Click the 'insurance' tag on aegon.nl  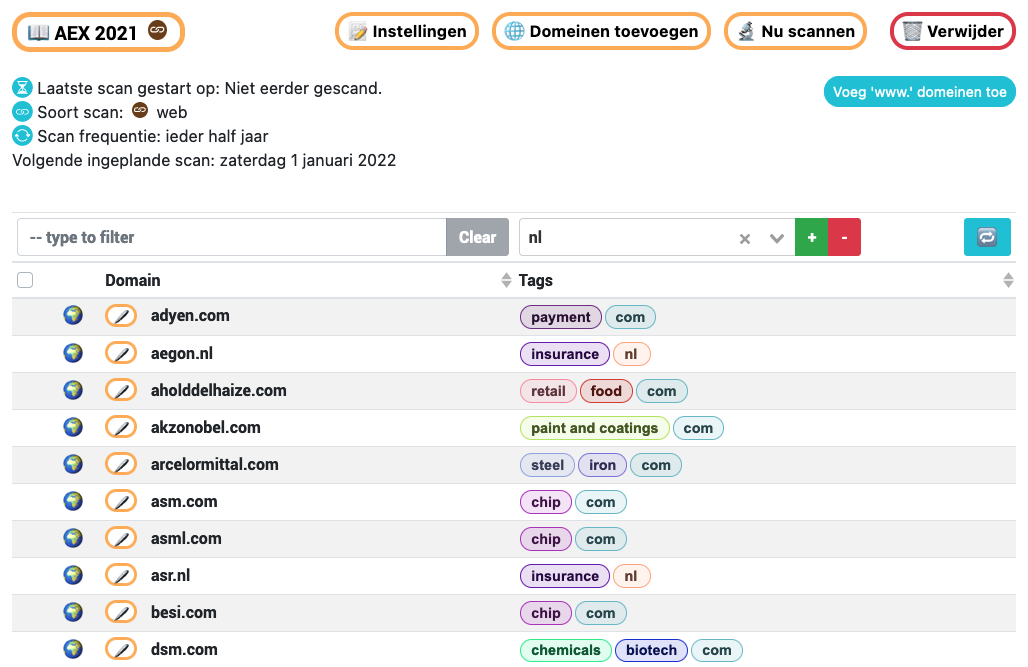564,354
